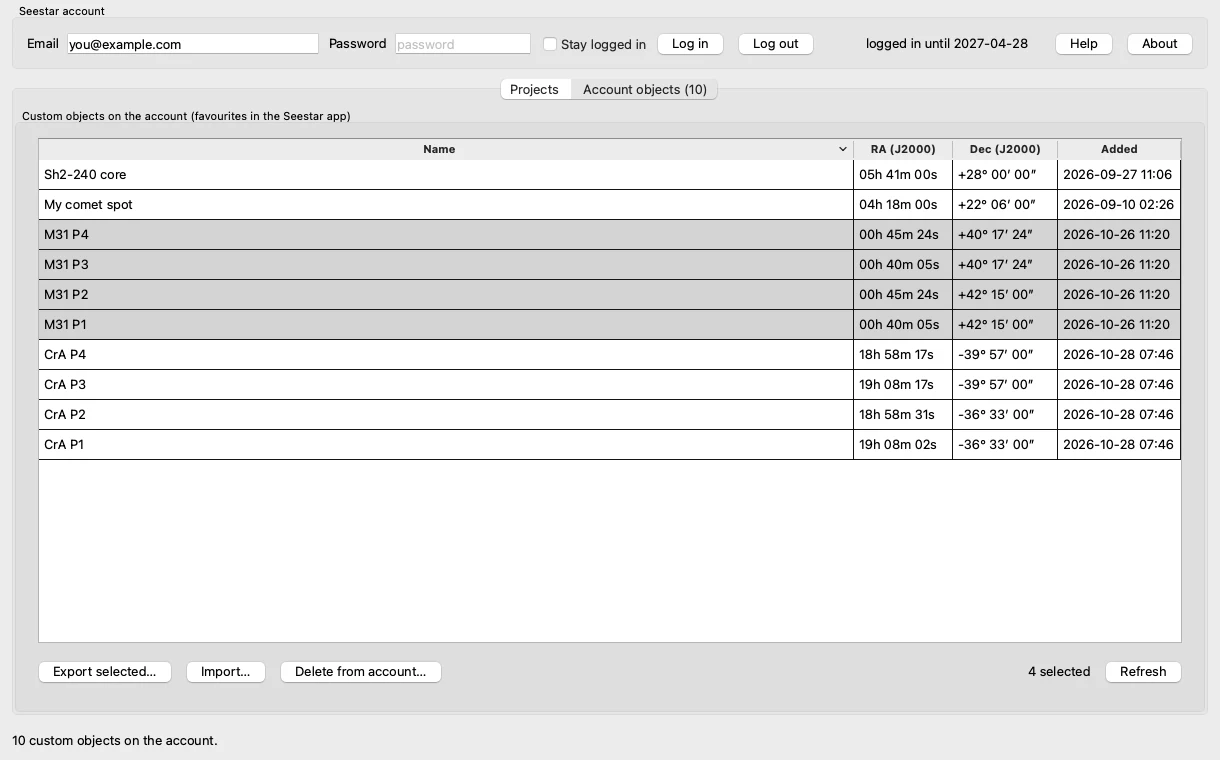
Task: Sort by the Added column header
Action: (1119, 149)
